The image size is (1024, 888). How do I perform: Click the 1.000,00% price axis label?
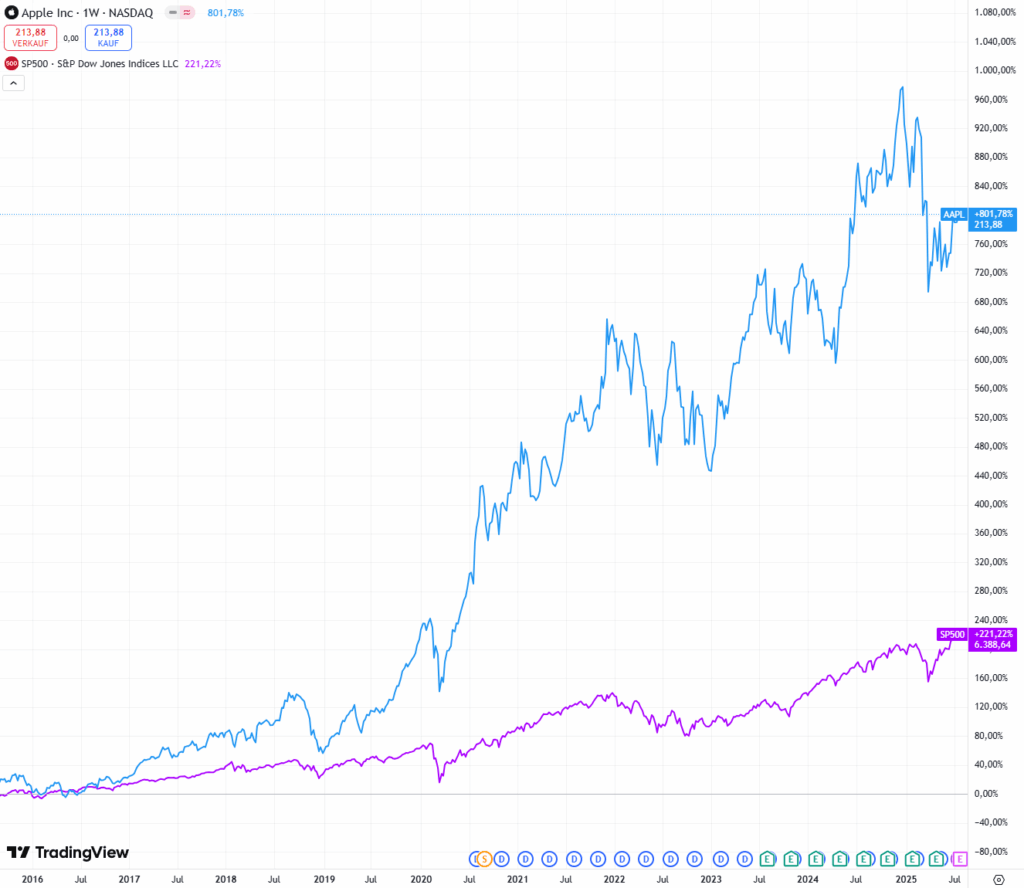pos(995,70)
